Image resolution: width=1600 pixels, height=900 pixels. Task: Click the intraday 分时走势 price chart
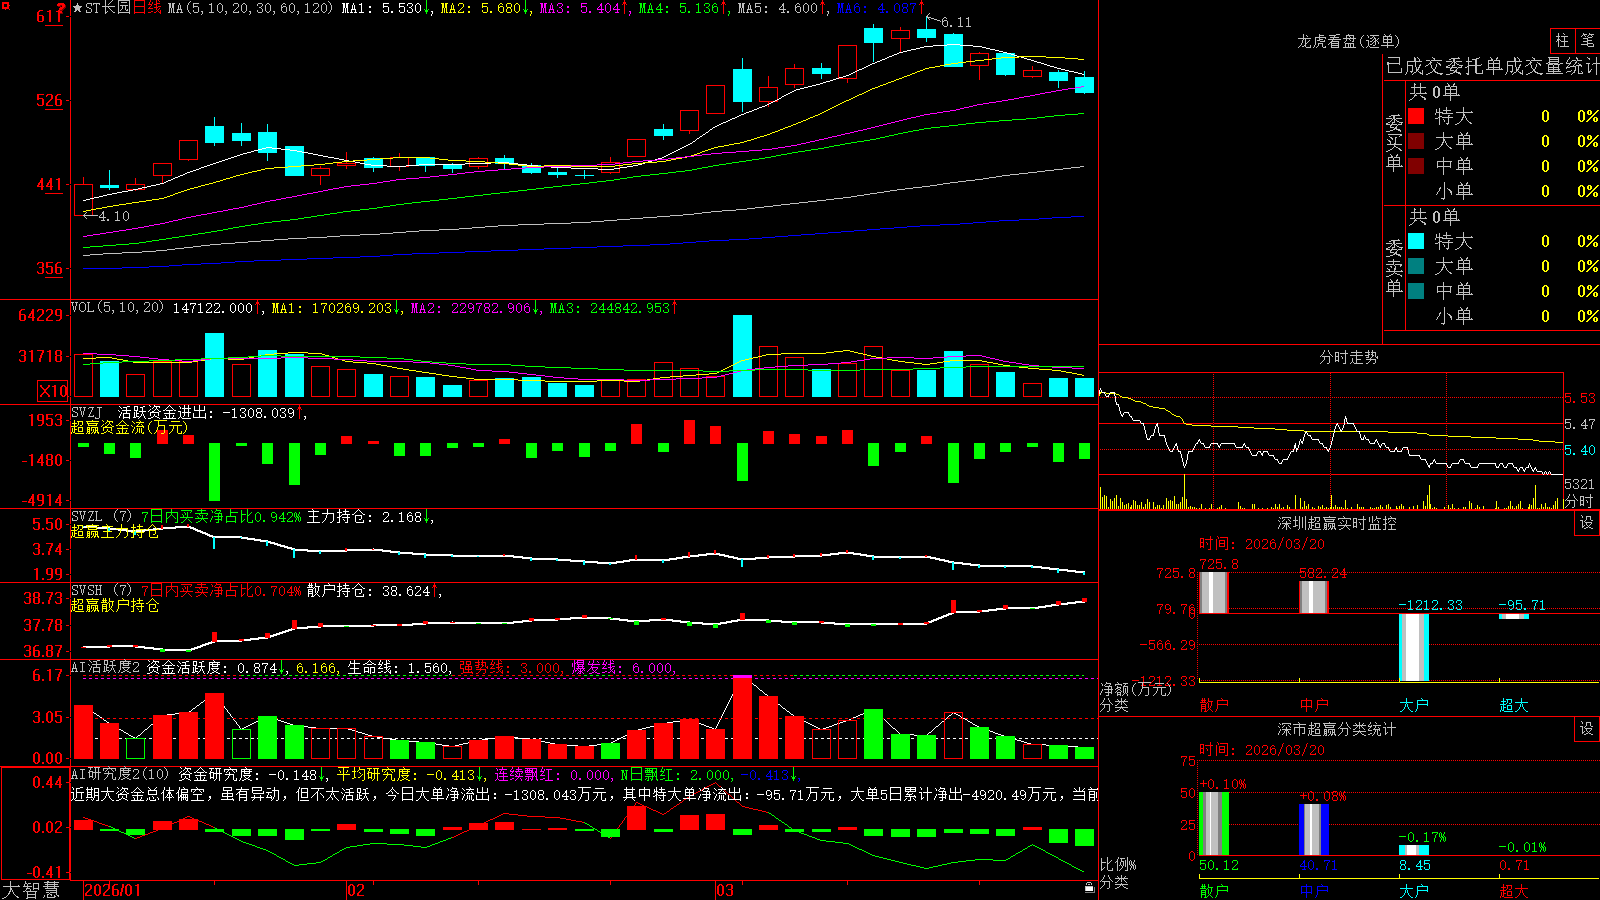pos(1331,424)
